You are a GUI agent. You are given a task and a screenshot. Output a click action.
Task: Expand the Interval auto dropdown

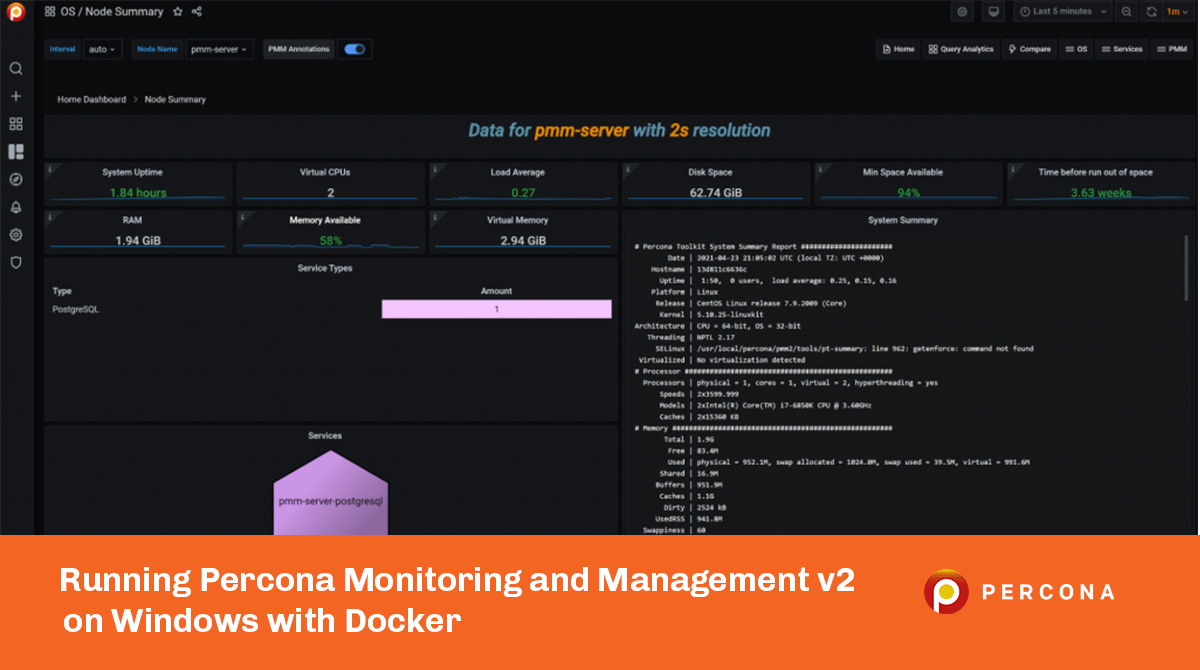click(x=102, y=49)
